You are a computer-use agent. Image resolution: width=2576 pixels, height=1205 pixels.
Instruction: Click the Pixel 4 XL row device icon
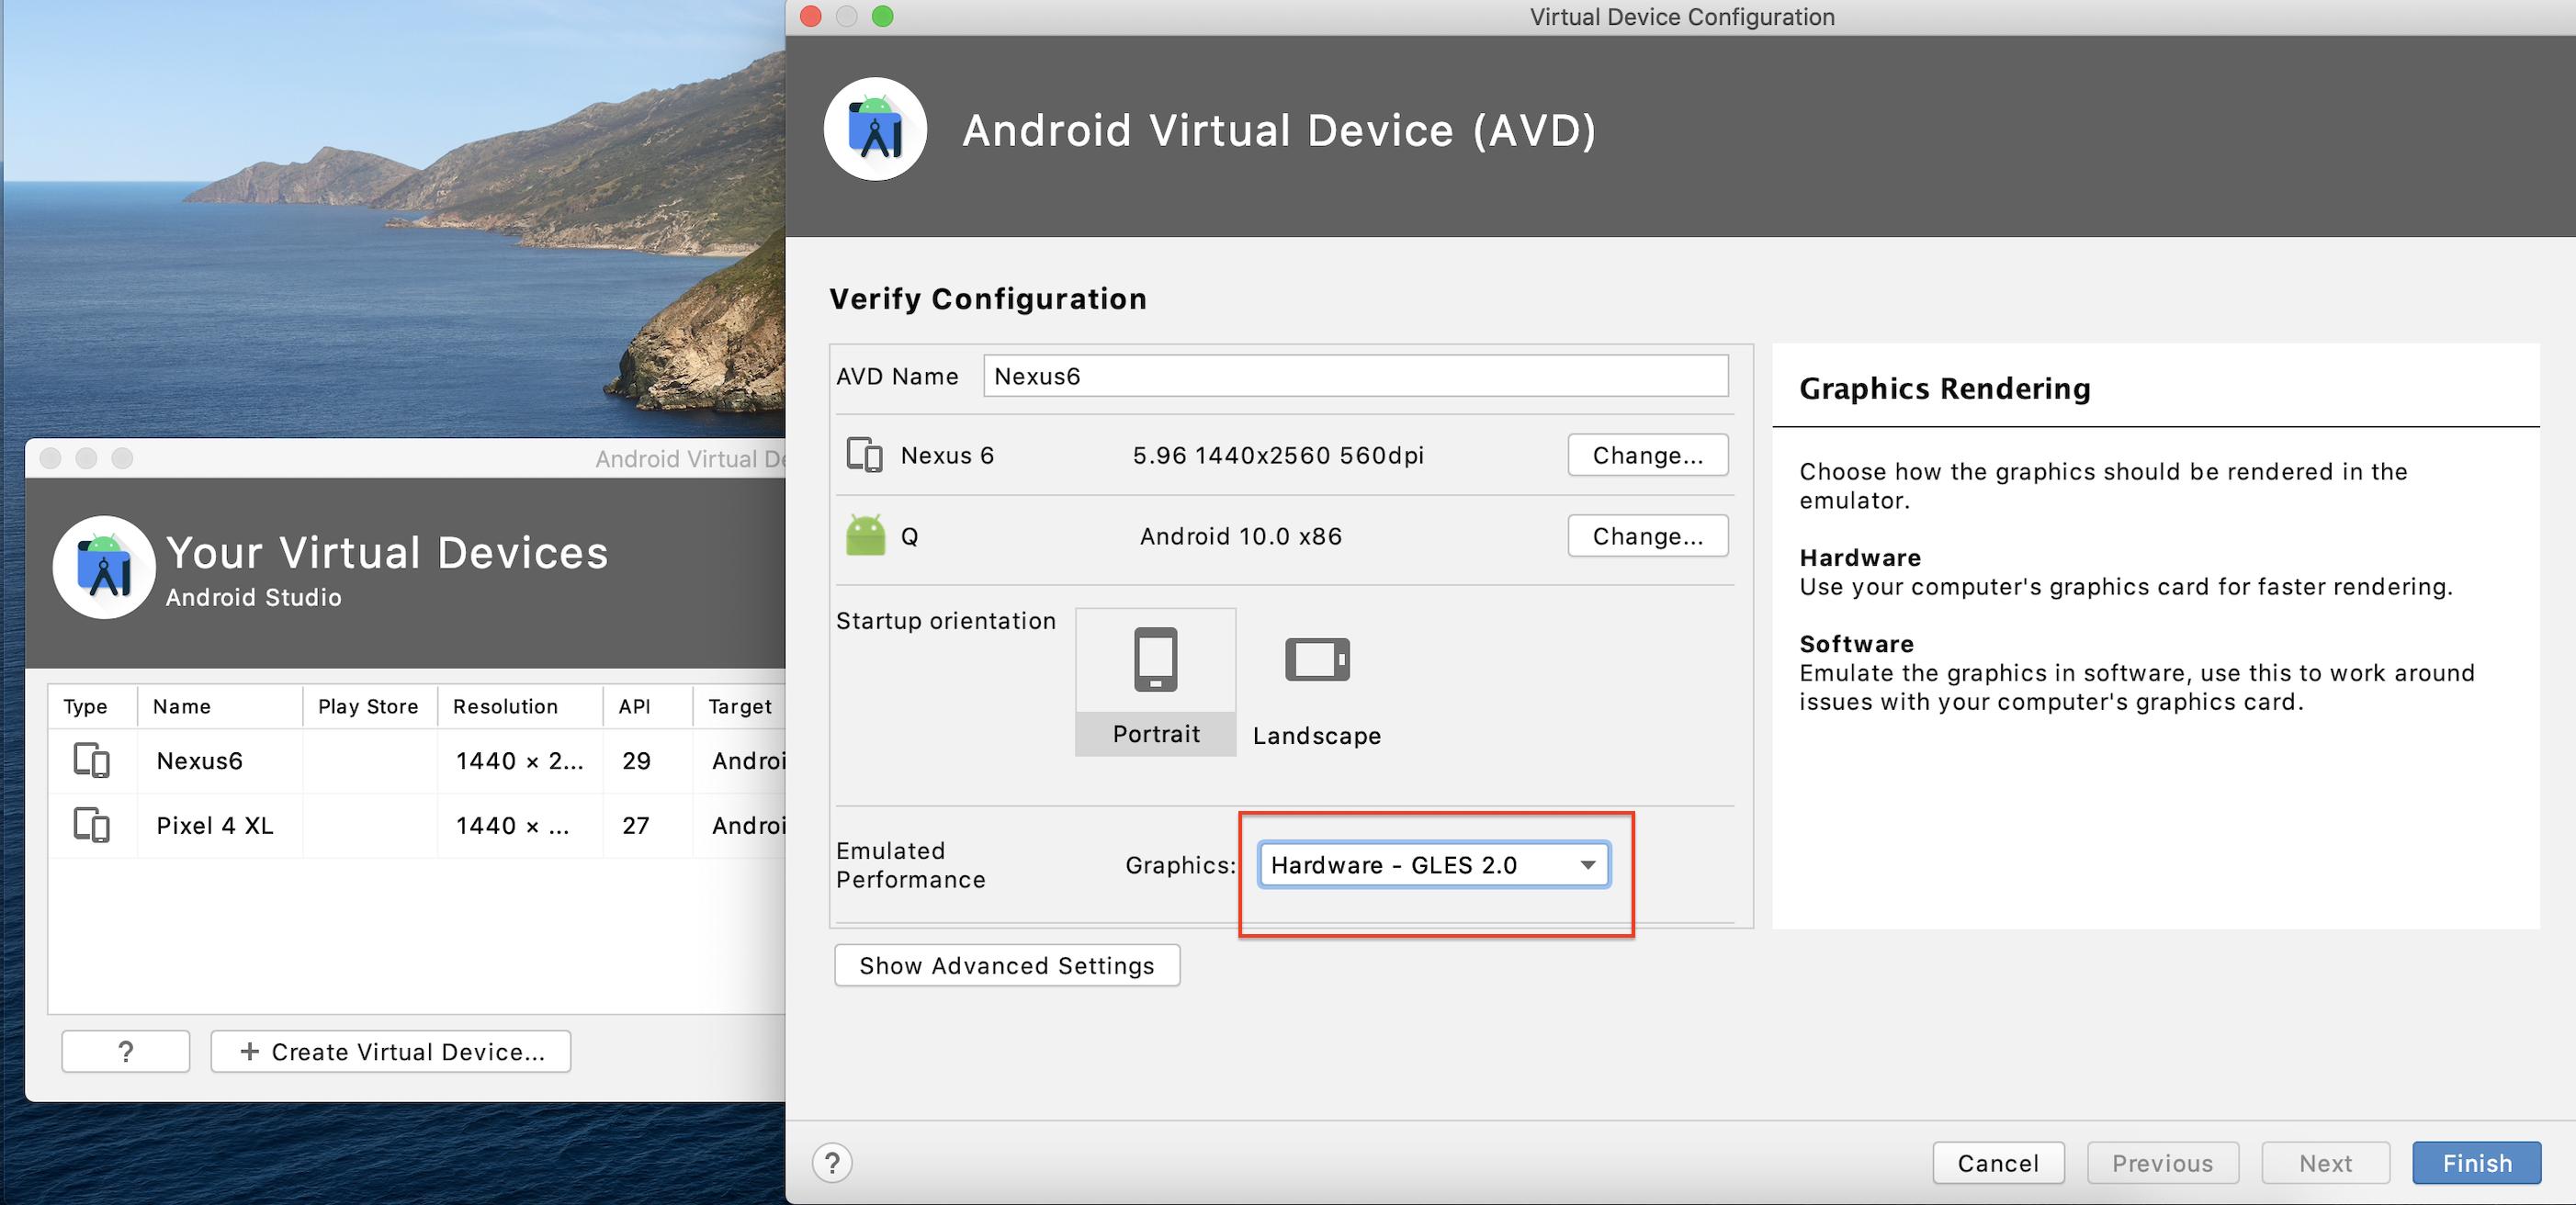[x=91, y=825]
